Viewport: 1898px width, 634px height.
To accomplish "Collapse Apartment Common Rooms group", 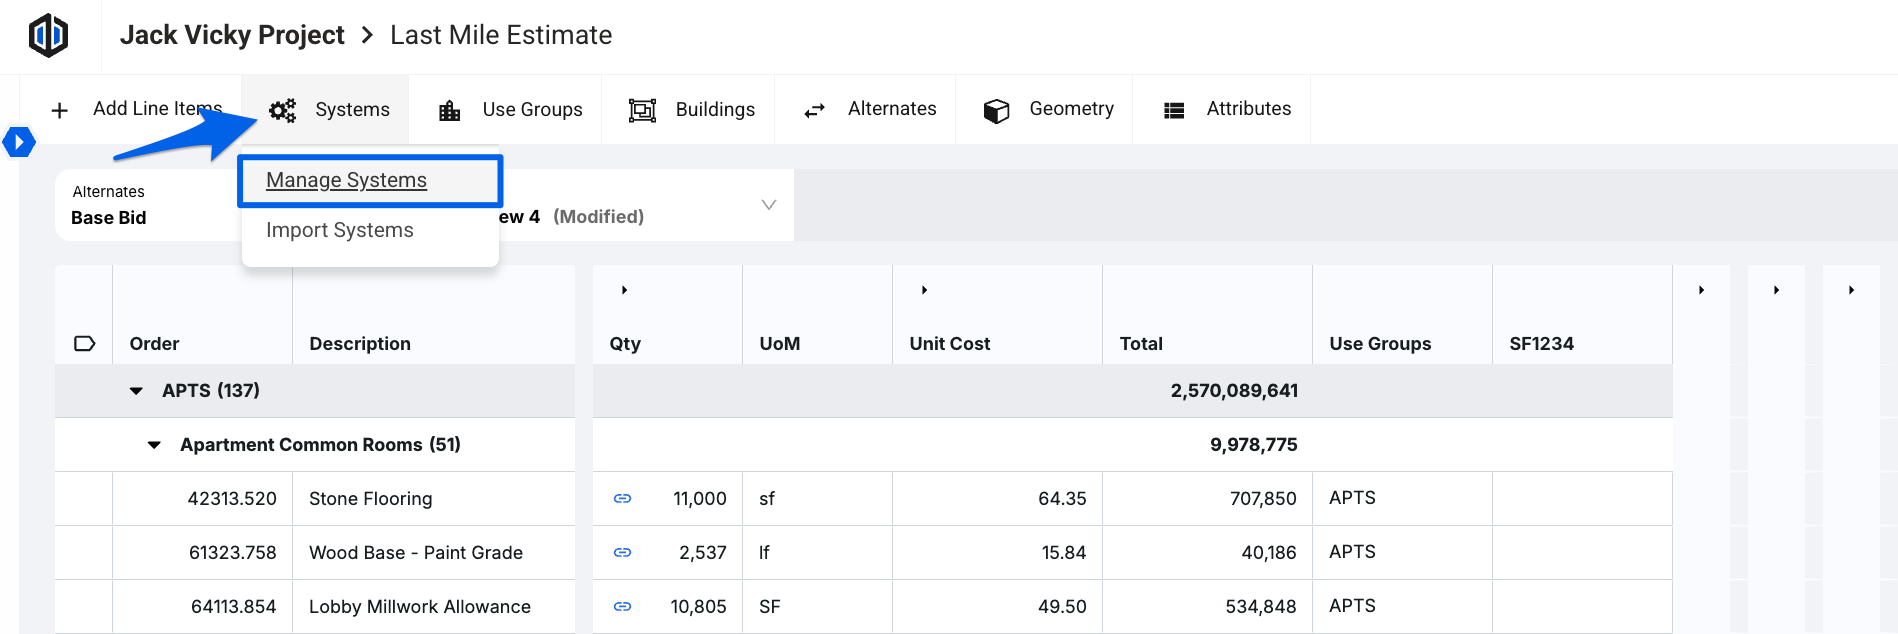I will (x=154, y=445).
